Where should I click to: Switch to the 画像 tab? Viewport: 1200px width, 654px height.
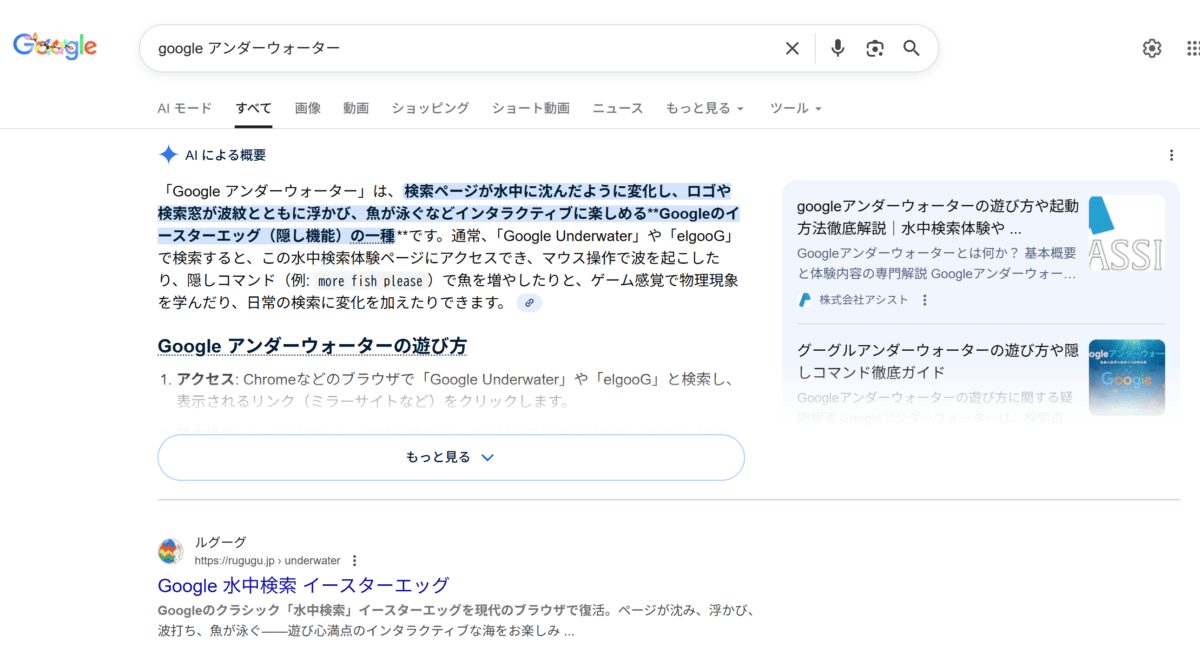[308, 108]
